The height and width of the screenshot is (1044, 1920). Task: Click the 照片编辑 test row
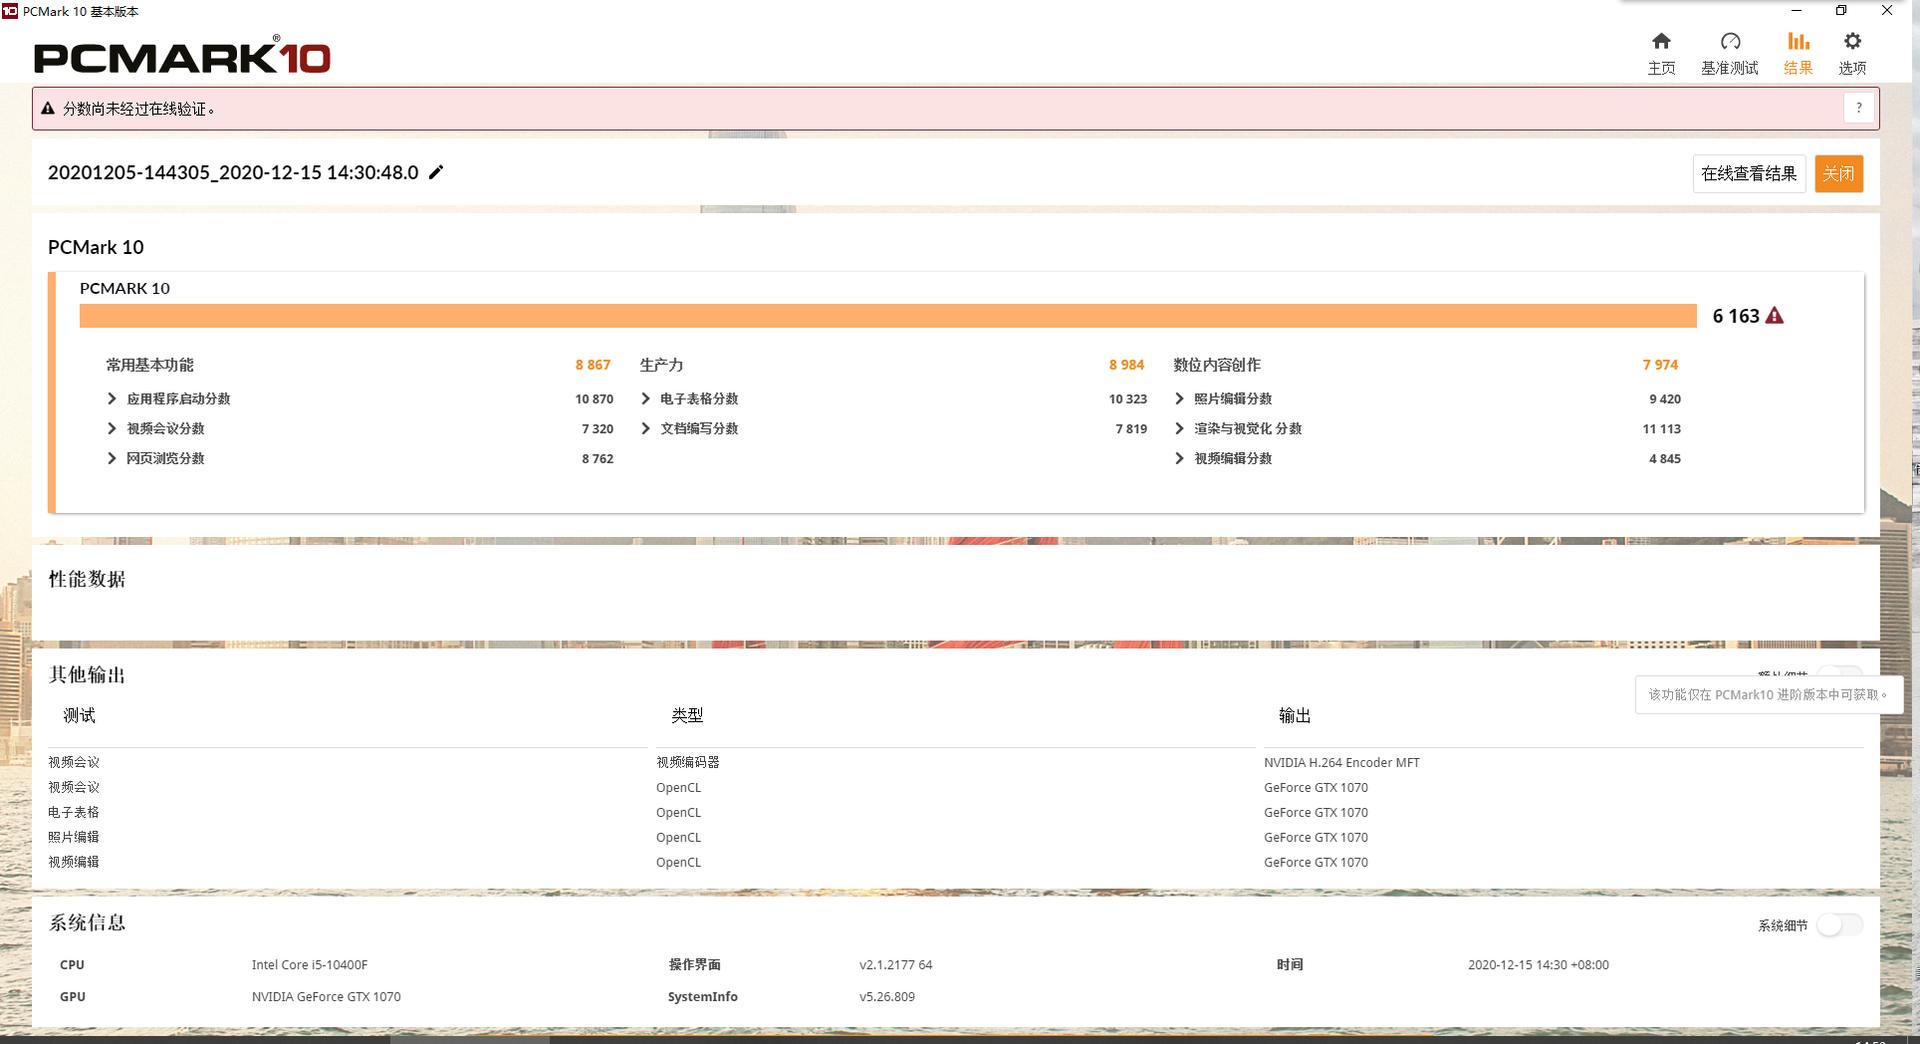tap(74, 838)
